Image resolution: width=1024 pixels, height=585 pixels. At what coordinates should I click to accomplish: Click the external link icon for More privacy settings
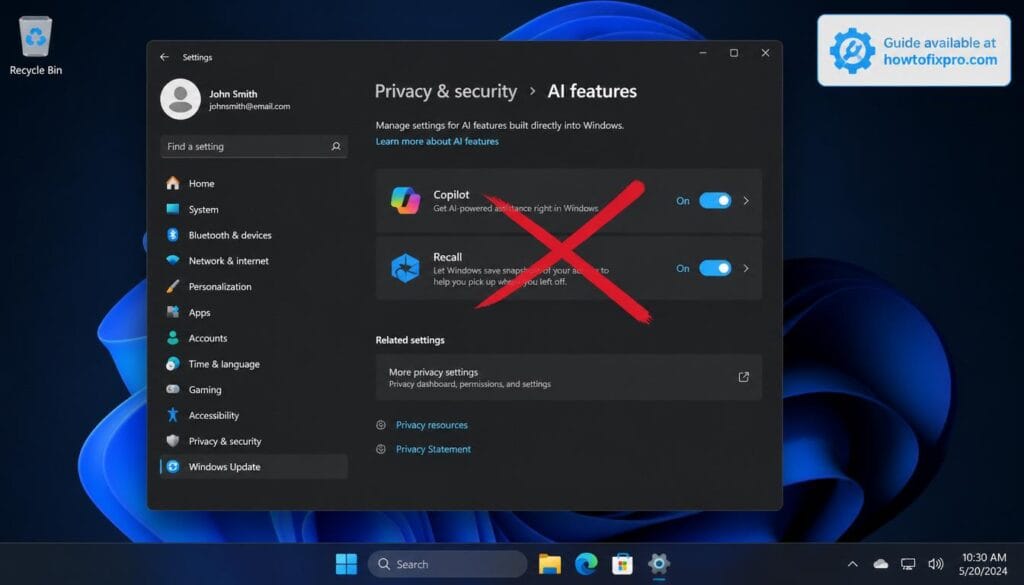(x=743, y=377)
